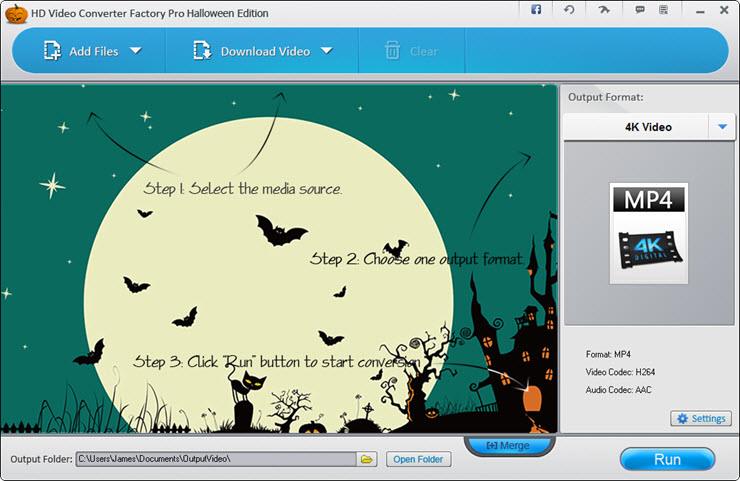740x481 pixels.
Task: Click the Open Folder button
Action: point(418,459)
